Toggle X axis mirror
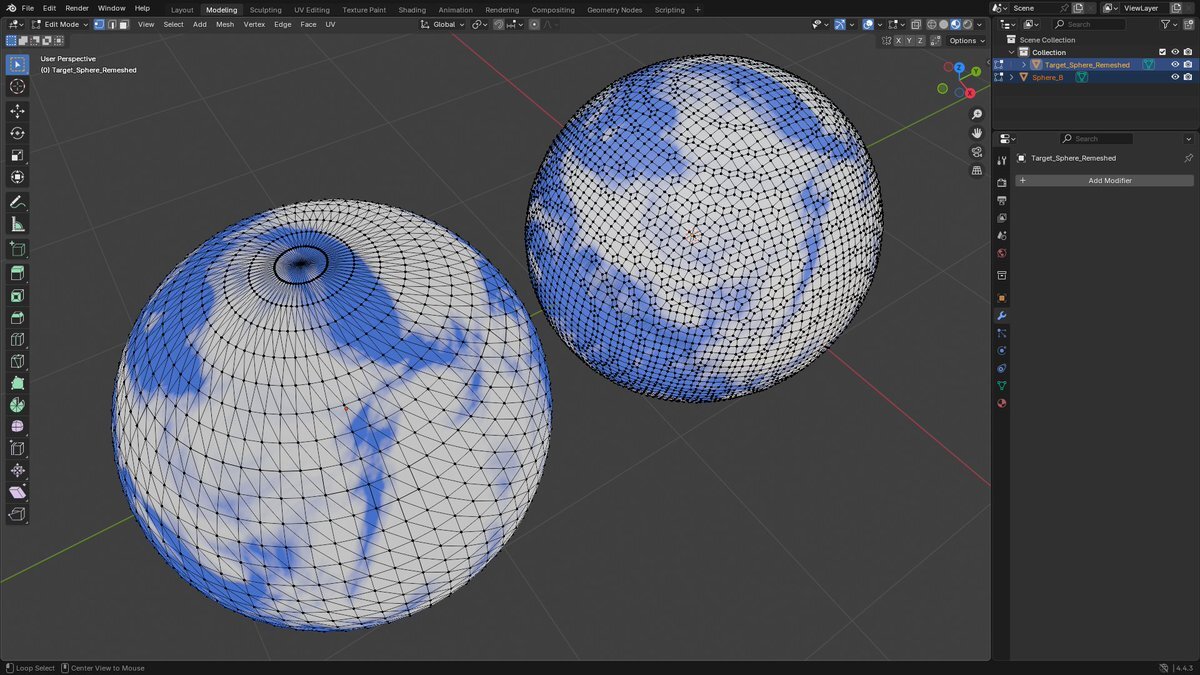The image size is (1200, 675). (898, 41)
